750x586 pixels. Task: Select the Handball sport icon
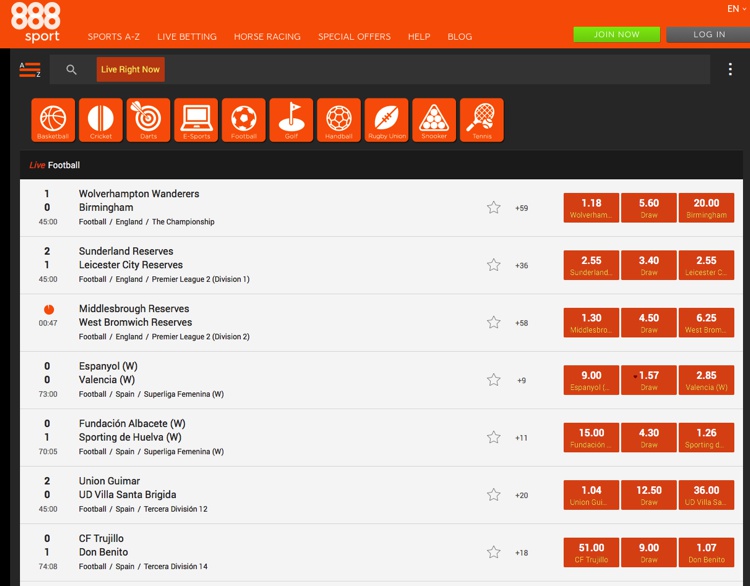pos(339,120)
